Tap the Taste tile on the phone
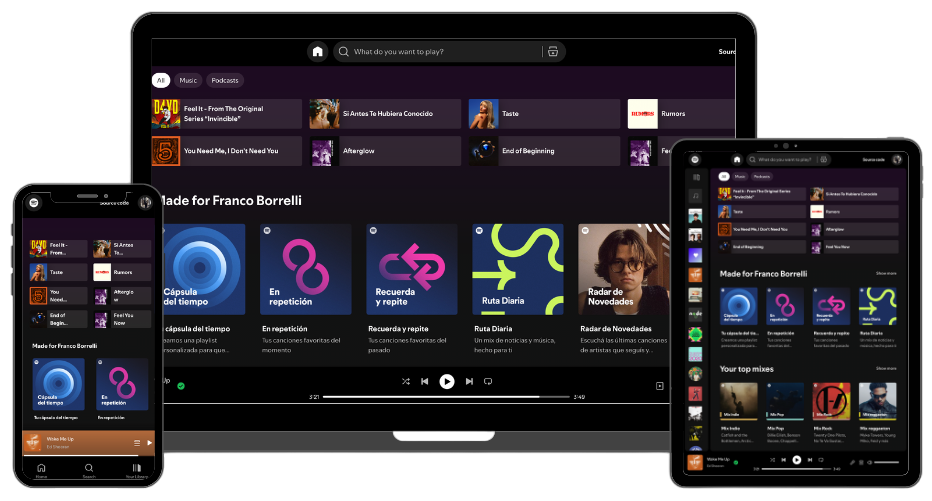The image size is (932, 501). (58, 272)
